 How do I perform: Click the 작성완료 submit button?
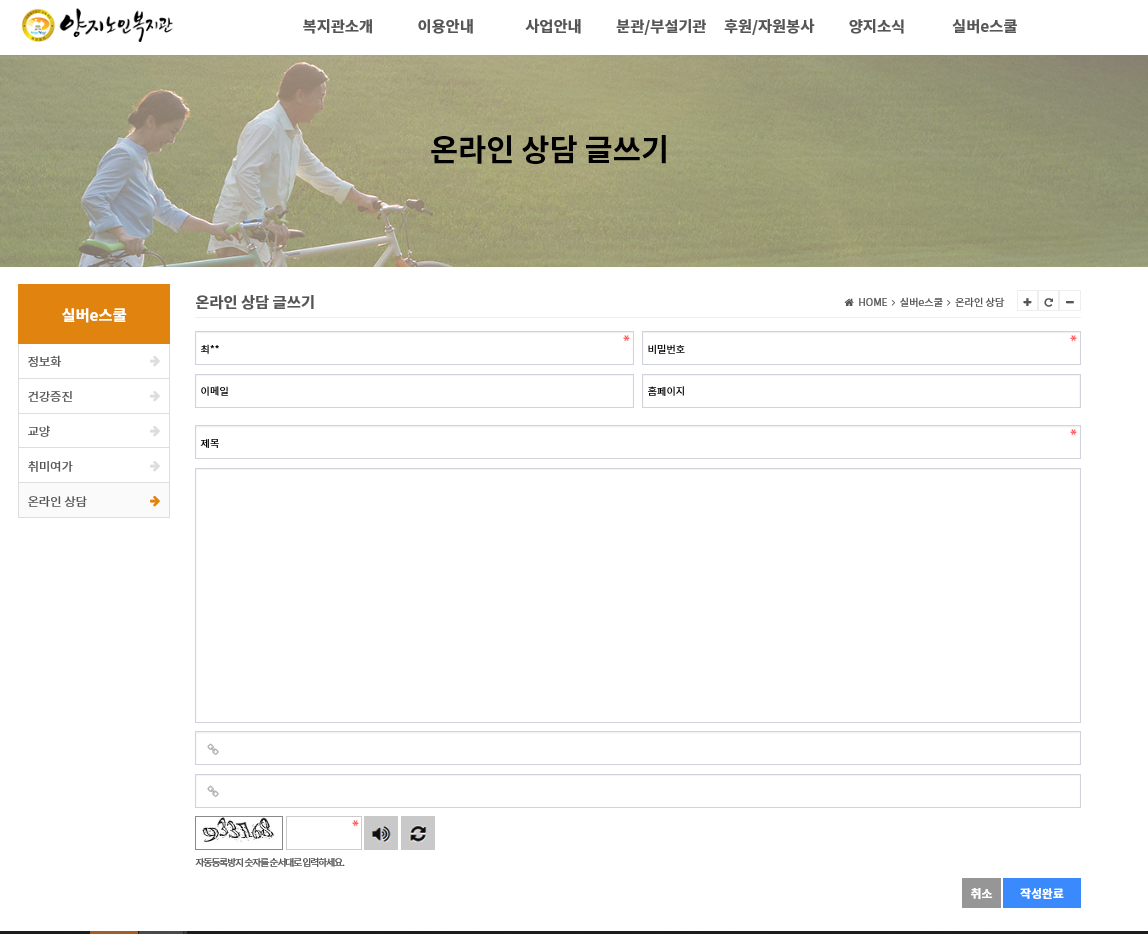(1041, 893)
